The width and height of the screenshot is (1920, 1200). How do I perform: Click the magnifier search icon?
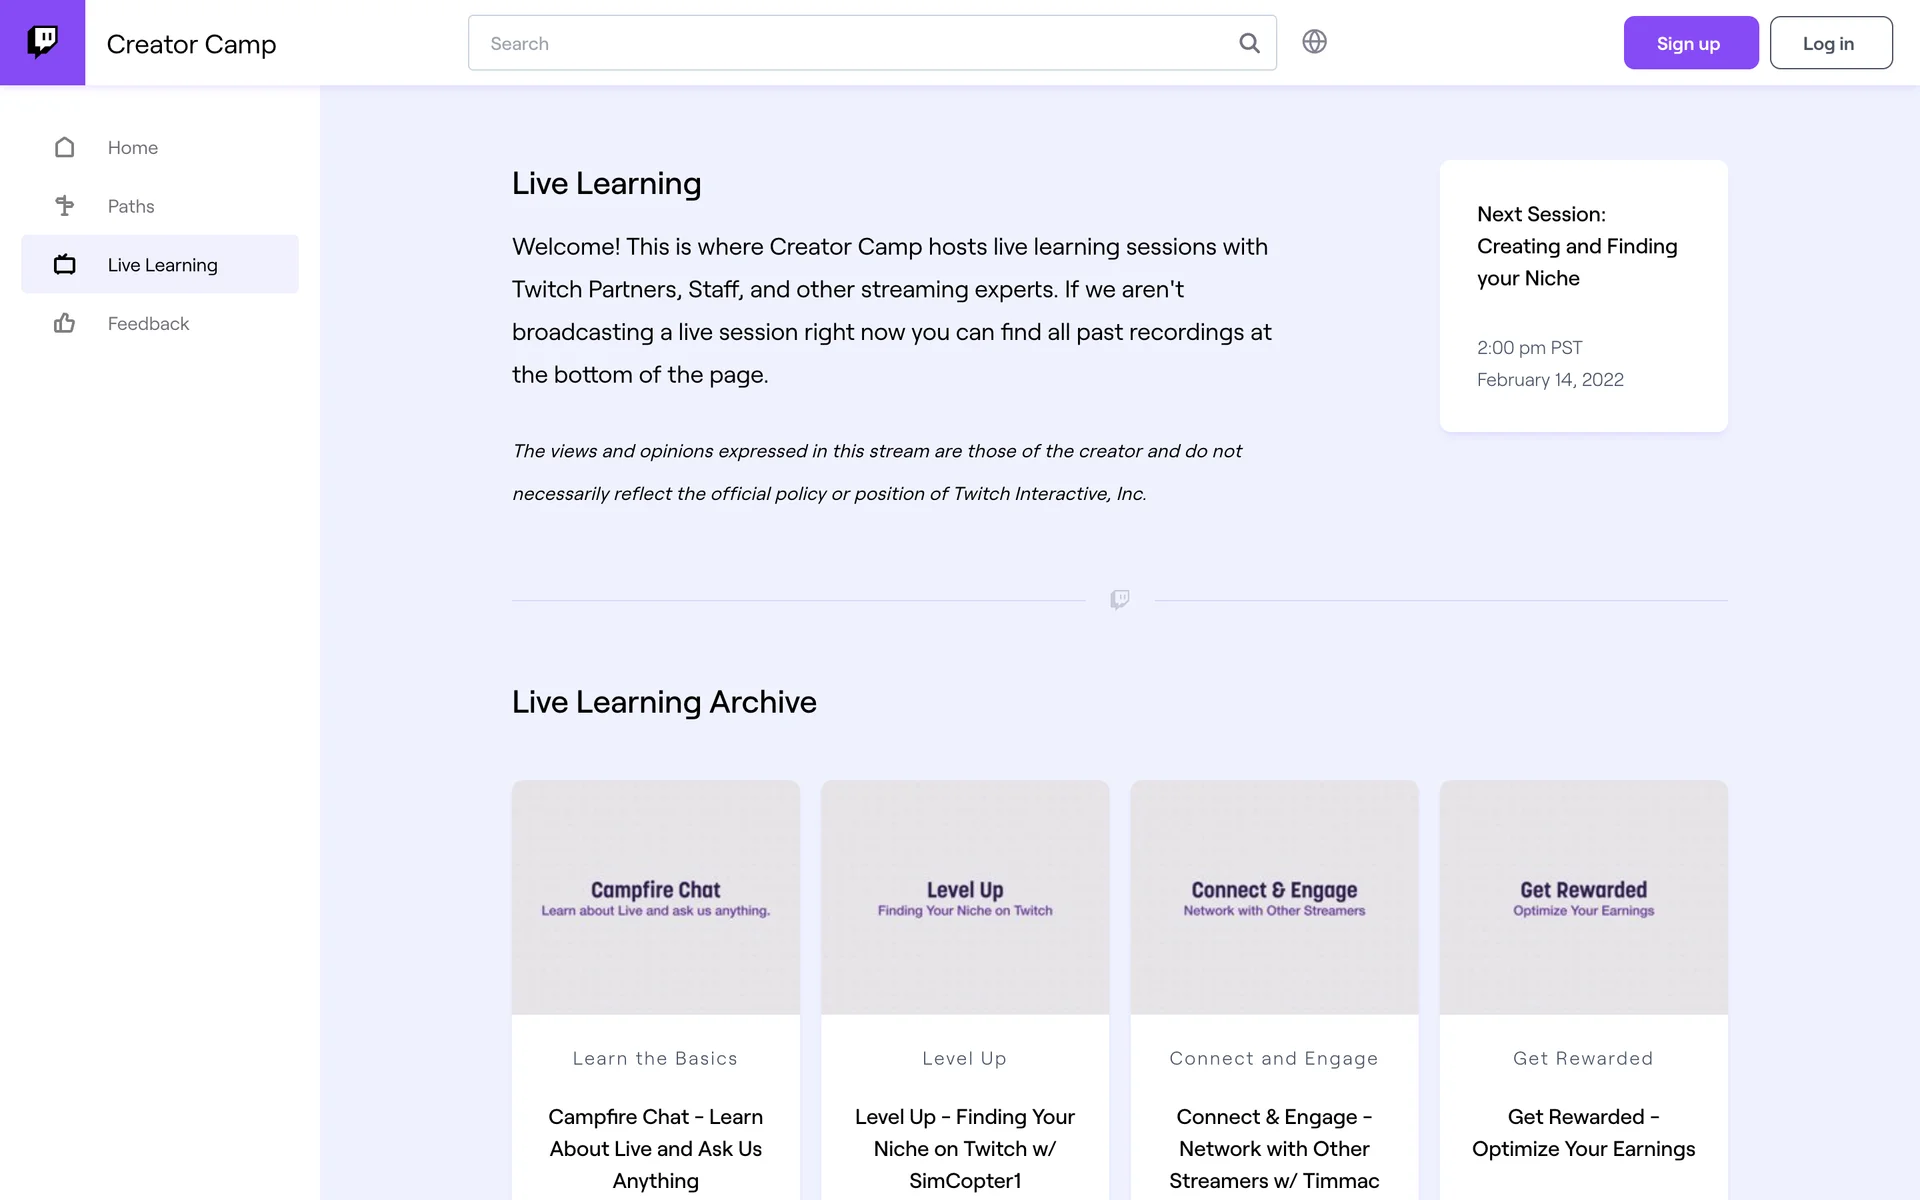(x=1249, y=43)
